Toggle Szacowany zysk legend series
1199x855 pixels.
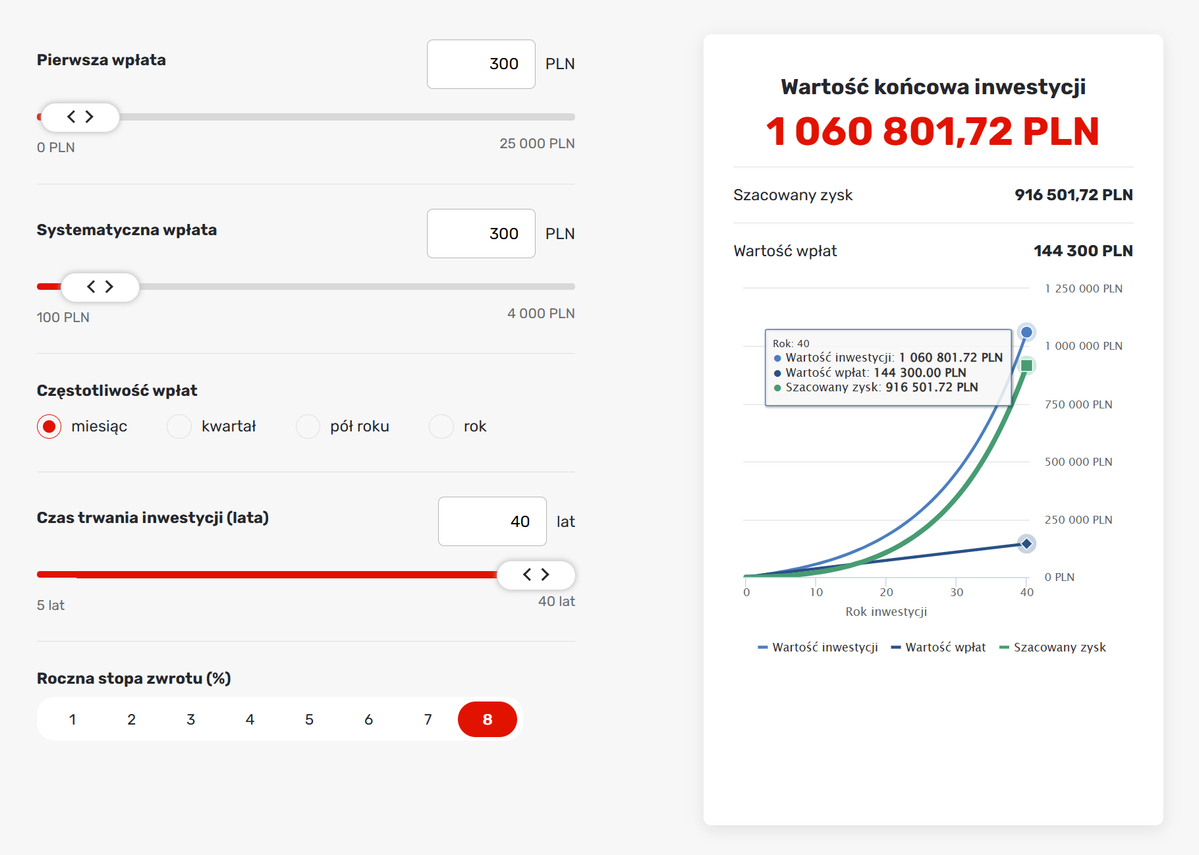1053,648
